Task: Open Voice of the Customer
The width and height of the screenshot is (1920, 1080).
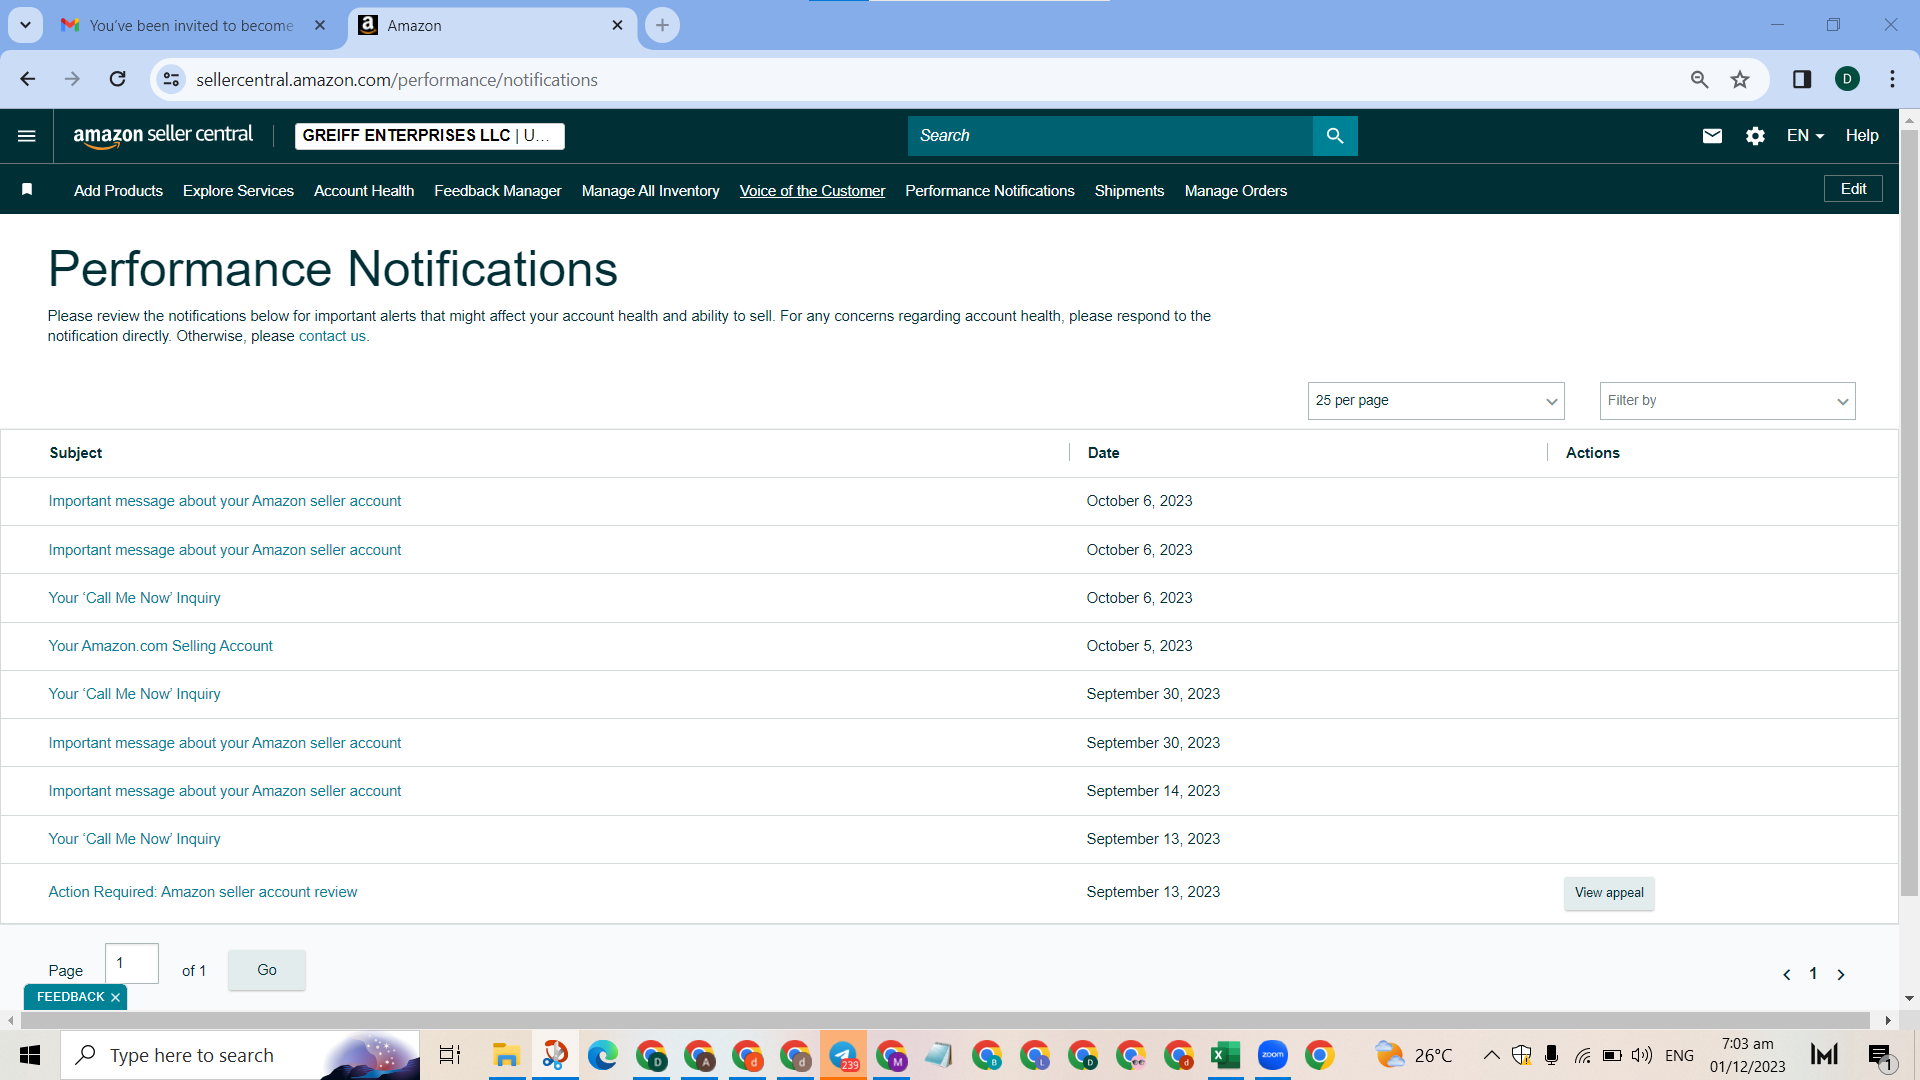Action: (812, 191)
